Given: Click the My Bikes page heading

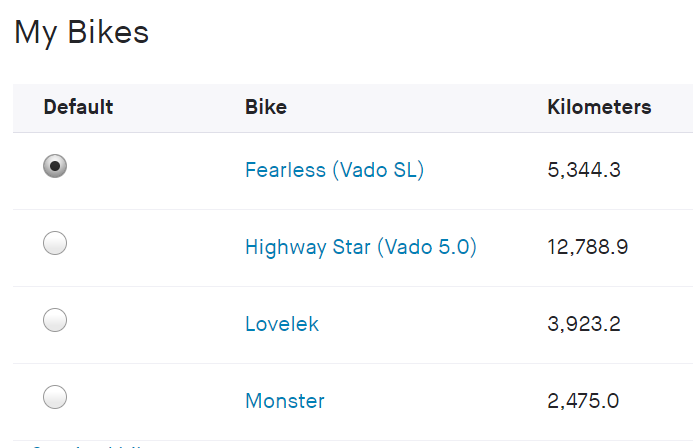Looking at the screenshot, I should (81, 32).
